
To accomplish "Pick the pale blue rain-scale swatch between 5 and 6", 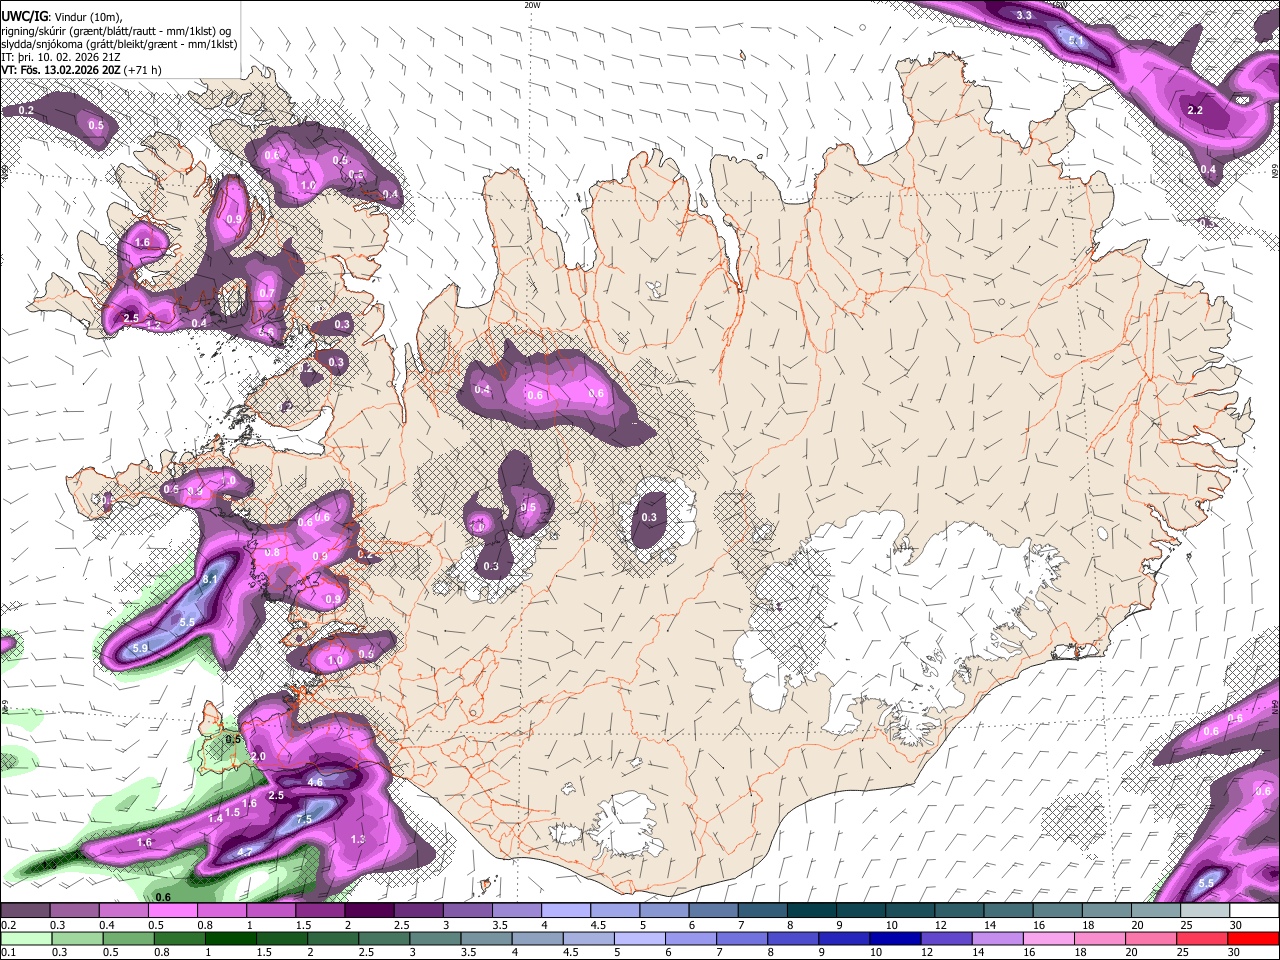I will 642,938.
